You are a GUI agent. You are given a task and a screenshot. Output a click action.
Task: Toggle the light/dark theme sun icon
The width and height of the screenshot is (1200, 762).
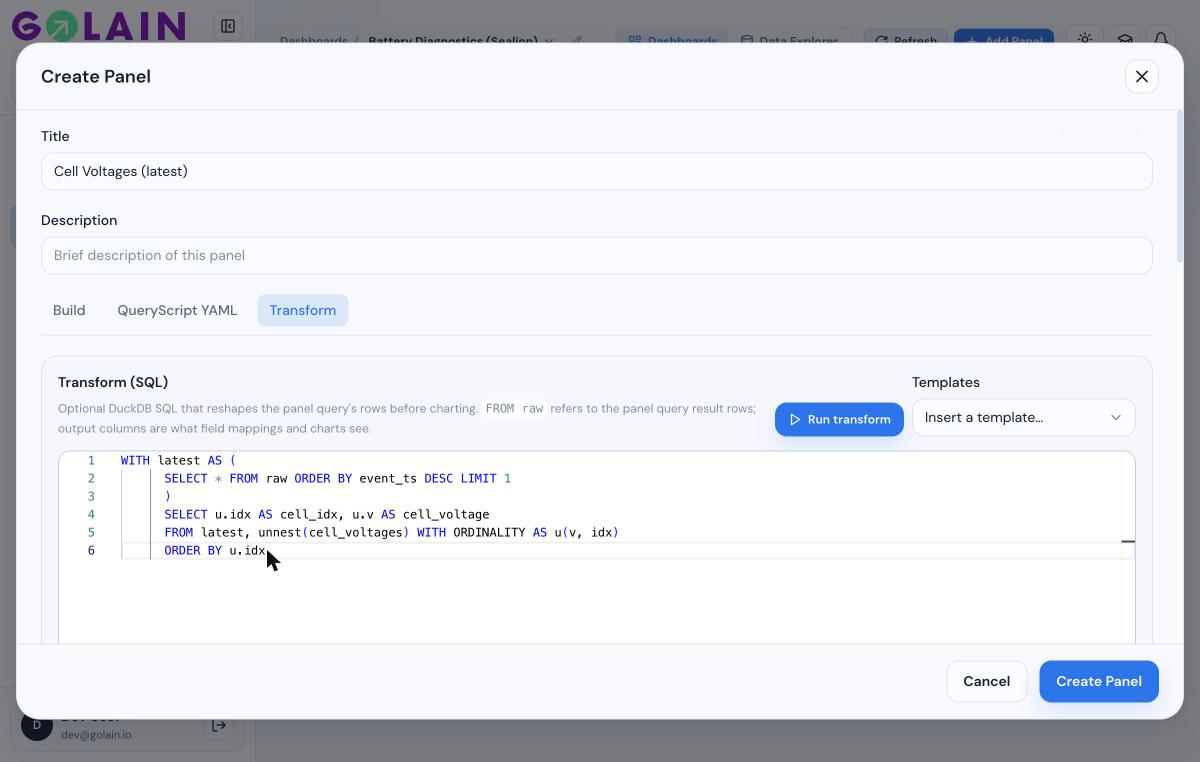(x=1085, y=39)
